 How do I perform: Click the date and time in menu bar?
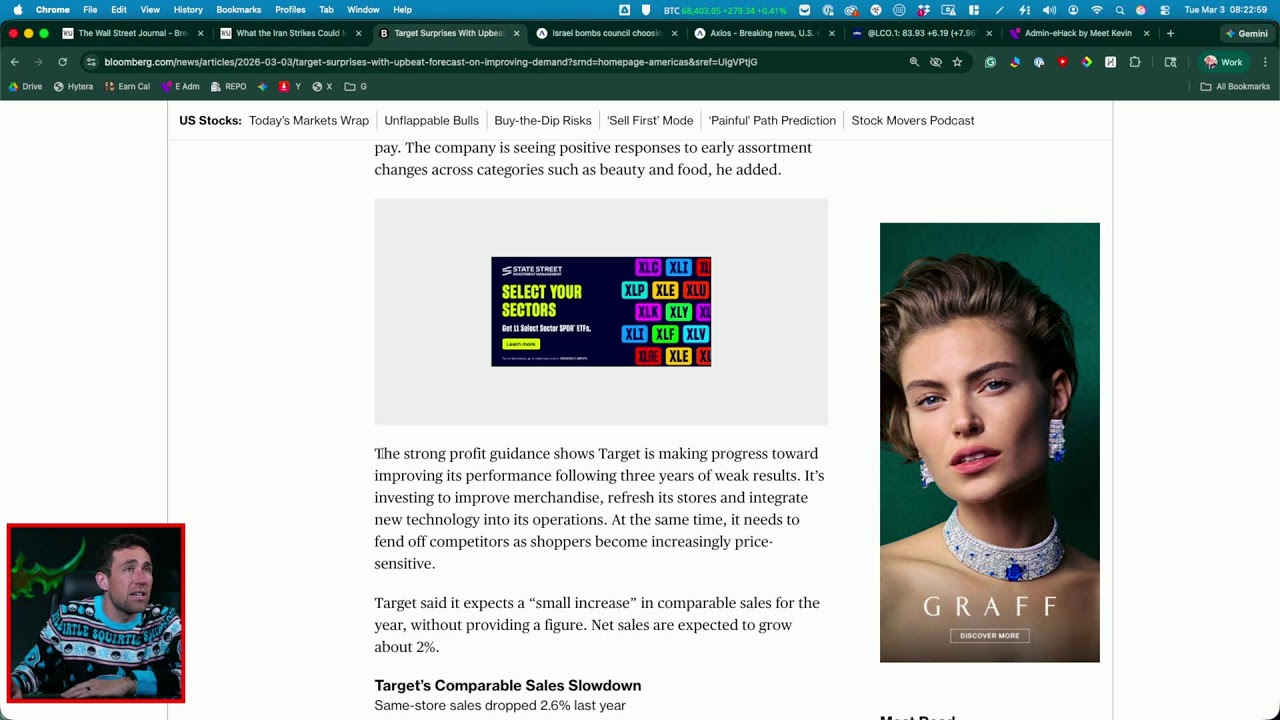click(1227, 10)
